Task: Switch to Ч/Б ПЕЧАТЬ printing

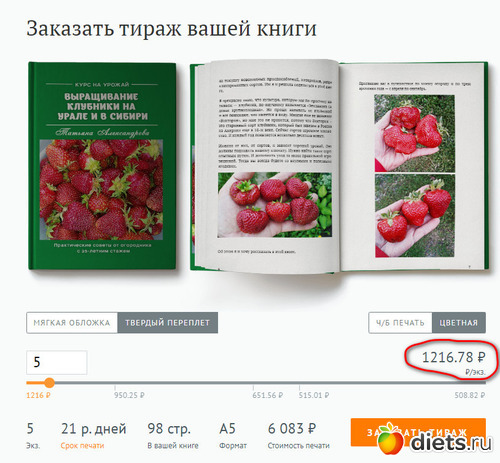Action: (400, 322)
